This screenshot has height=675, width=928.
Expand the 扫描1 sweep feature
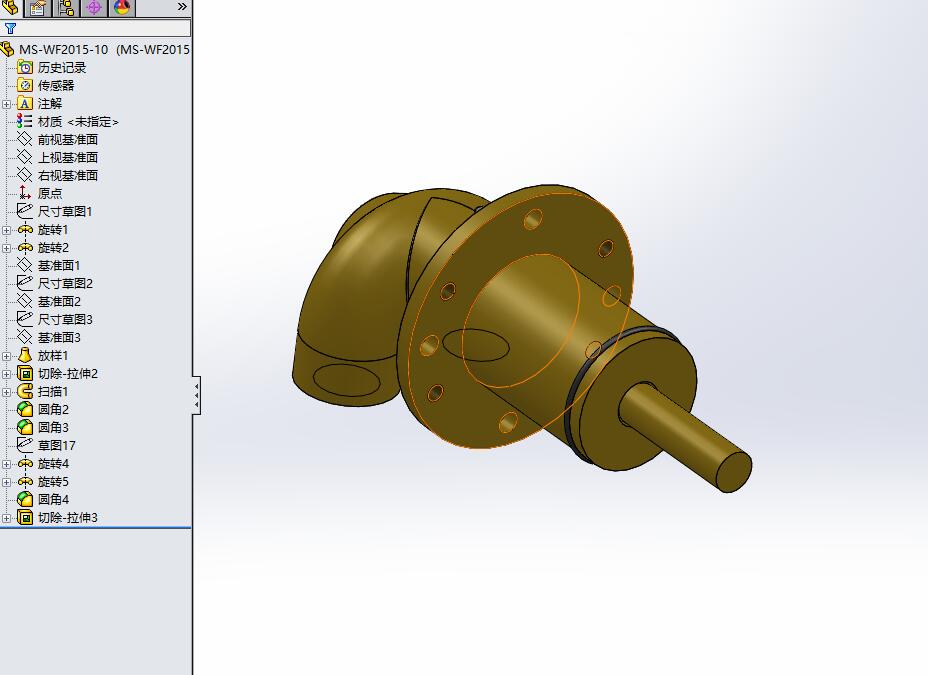coord(7,392)
